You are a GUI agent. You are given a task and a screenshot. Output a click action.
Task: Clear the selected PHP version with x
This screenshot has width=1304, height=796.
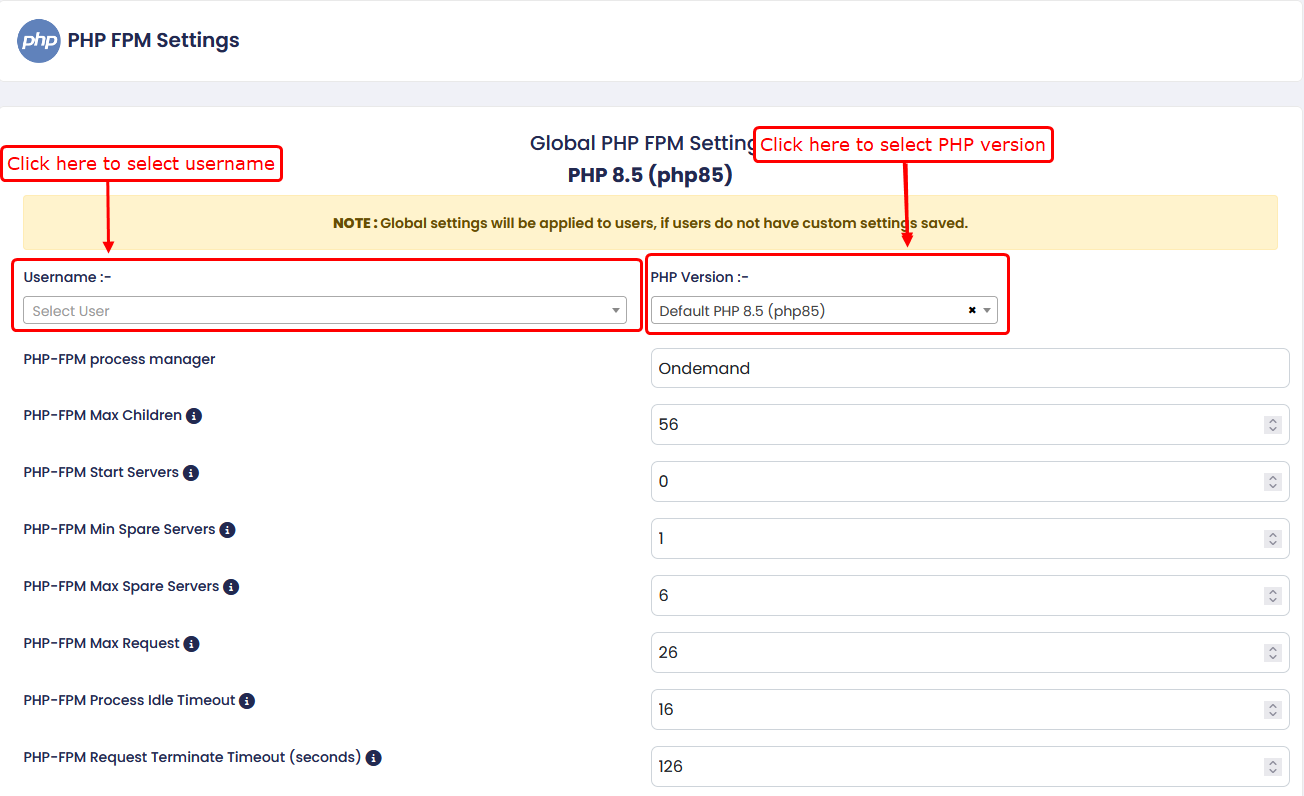[971, 311]
